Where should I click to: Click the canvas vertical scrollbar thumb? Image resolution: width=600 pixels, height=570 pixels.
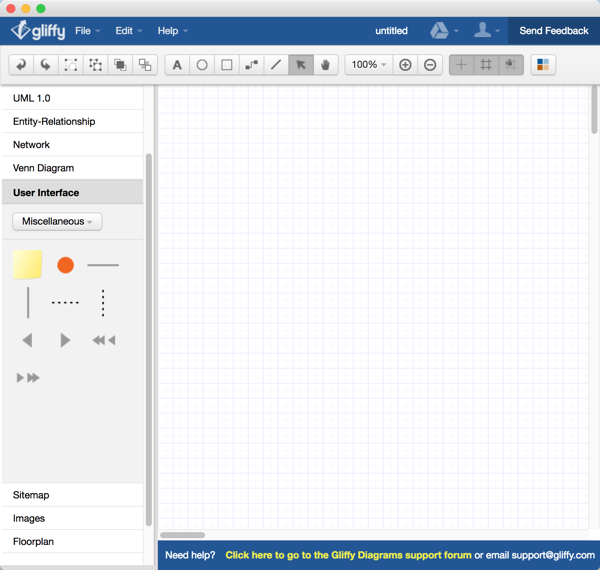point(594,109)
